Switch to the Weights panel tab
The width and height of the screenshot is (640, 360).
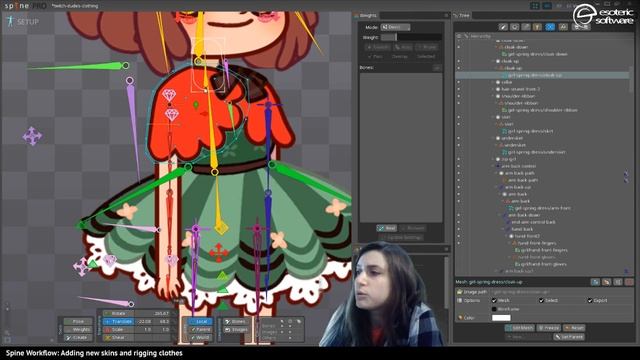pyautogui.click(x=366, y=16)
